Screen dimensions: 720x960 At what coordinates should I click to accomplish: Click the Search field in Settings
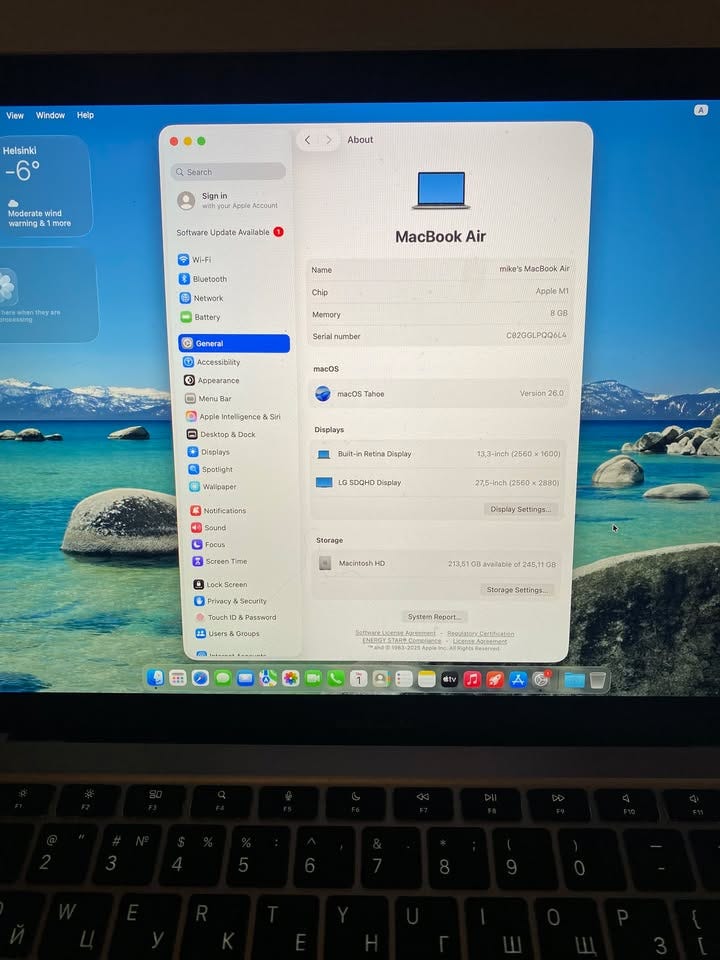coord(228,172)
